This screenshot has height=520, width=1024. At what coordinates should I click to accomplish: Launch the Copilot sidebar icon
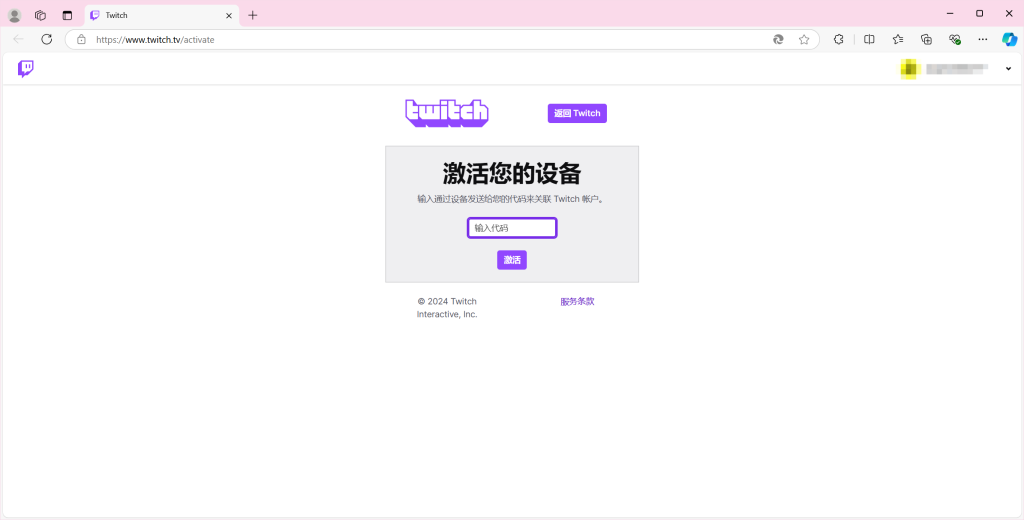point(1009,39)
